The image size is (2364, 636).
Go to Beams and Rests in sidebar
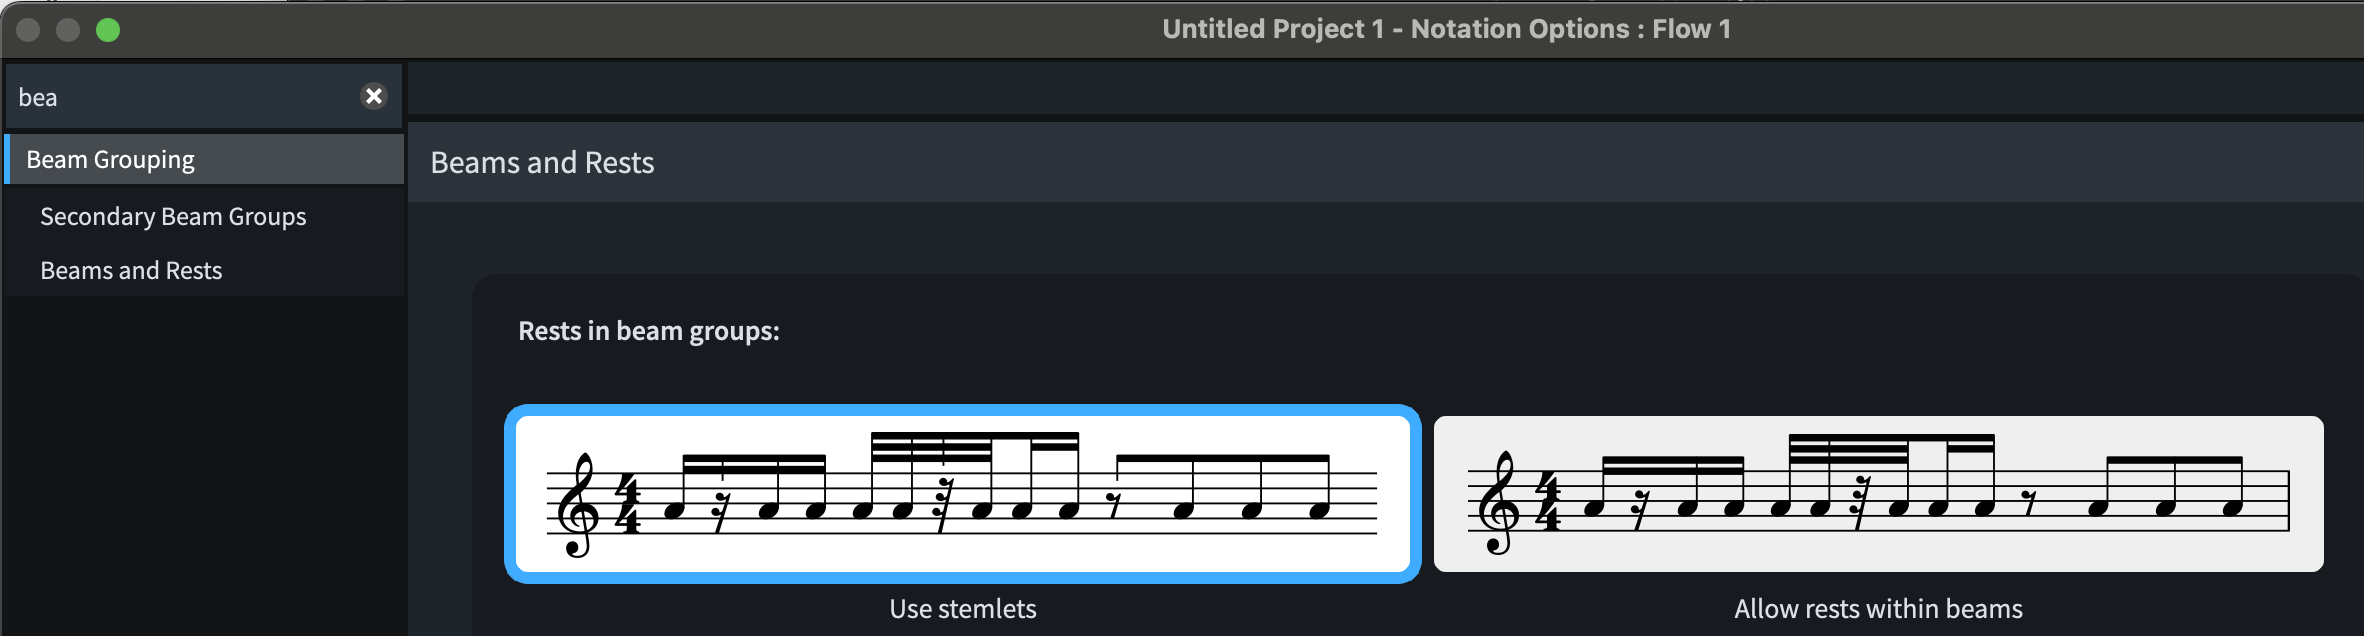coord(131,271)
